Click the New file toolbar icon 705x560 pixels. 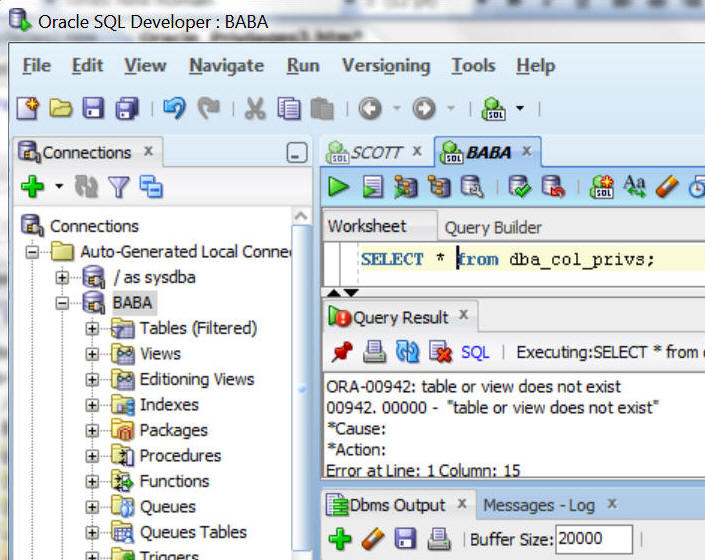tap(28, 108)
